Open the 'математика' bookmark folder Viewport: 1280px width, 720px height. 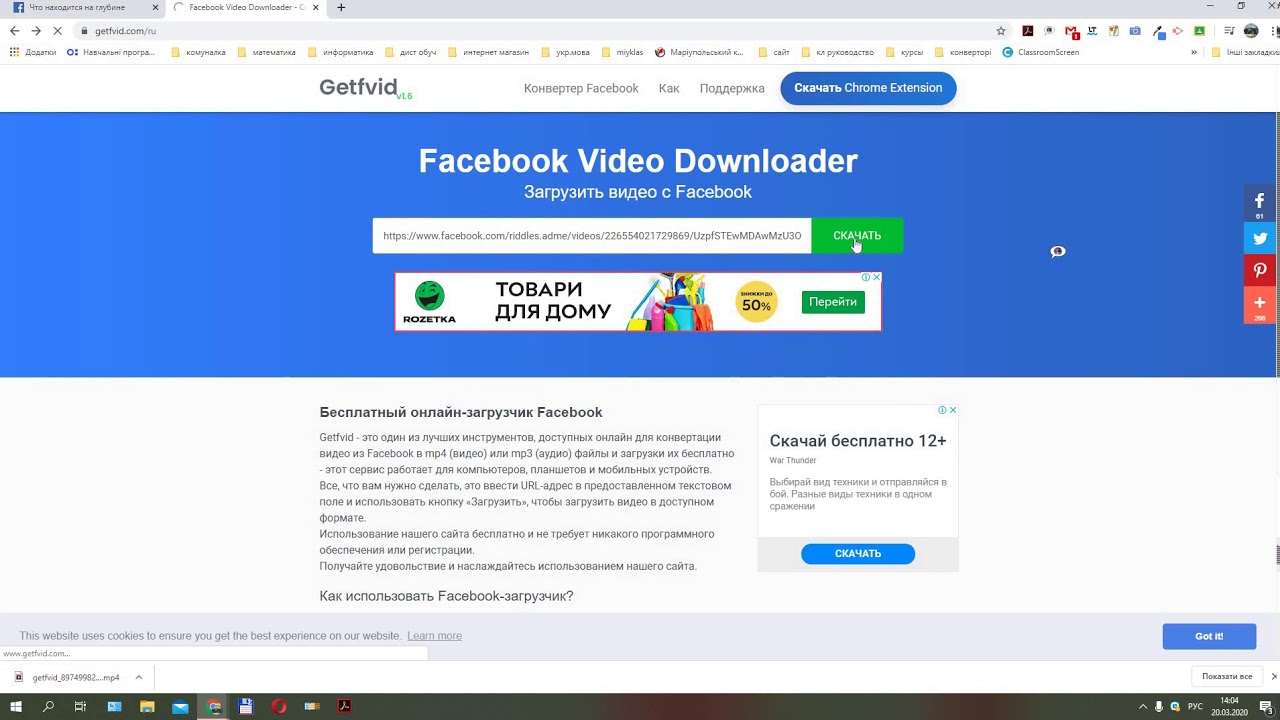[x=266, y=52]
